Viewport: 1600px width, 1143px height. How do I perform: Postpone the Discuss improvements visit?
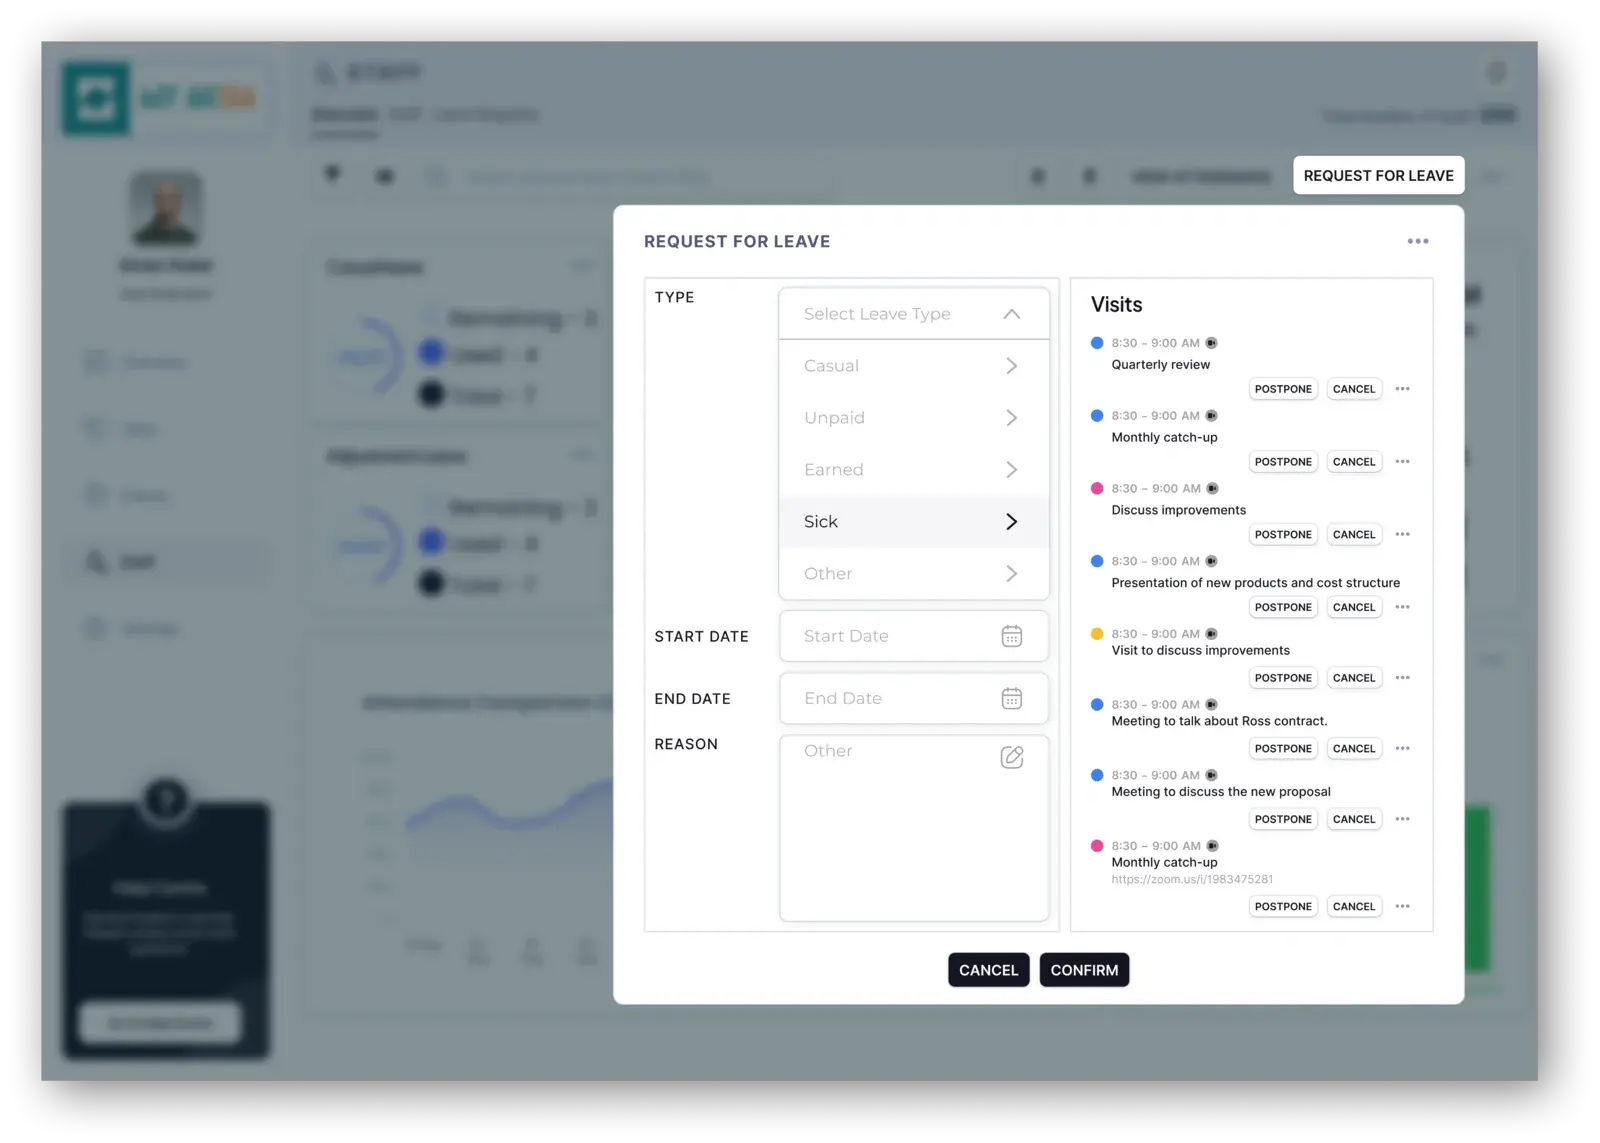click(x=1283, y=535)
